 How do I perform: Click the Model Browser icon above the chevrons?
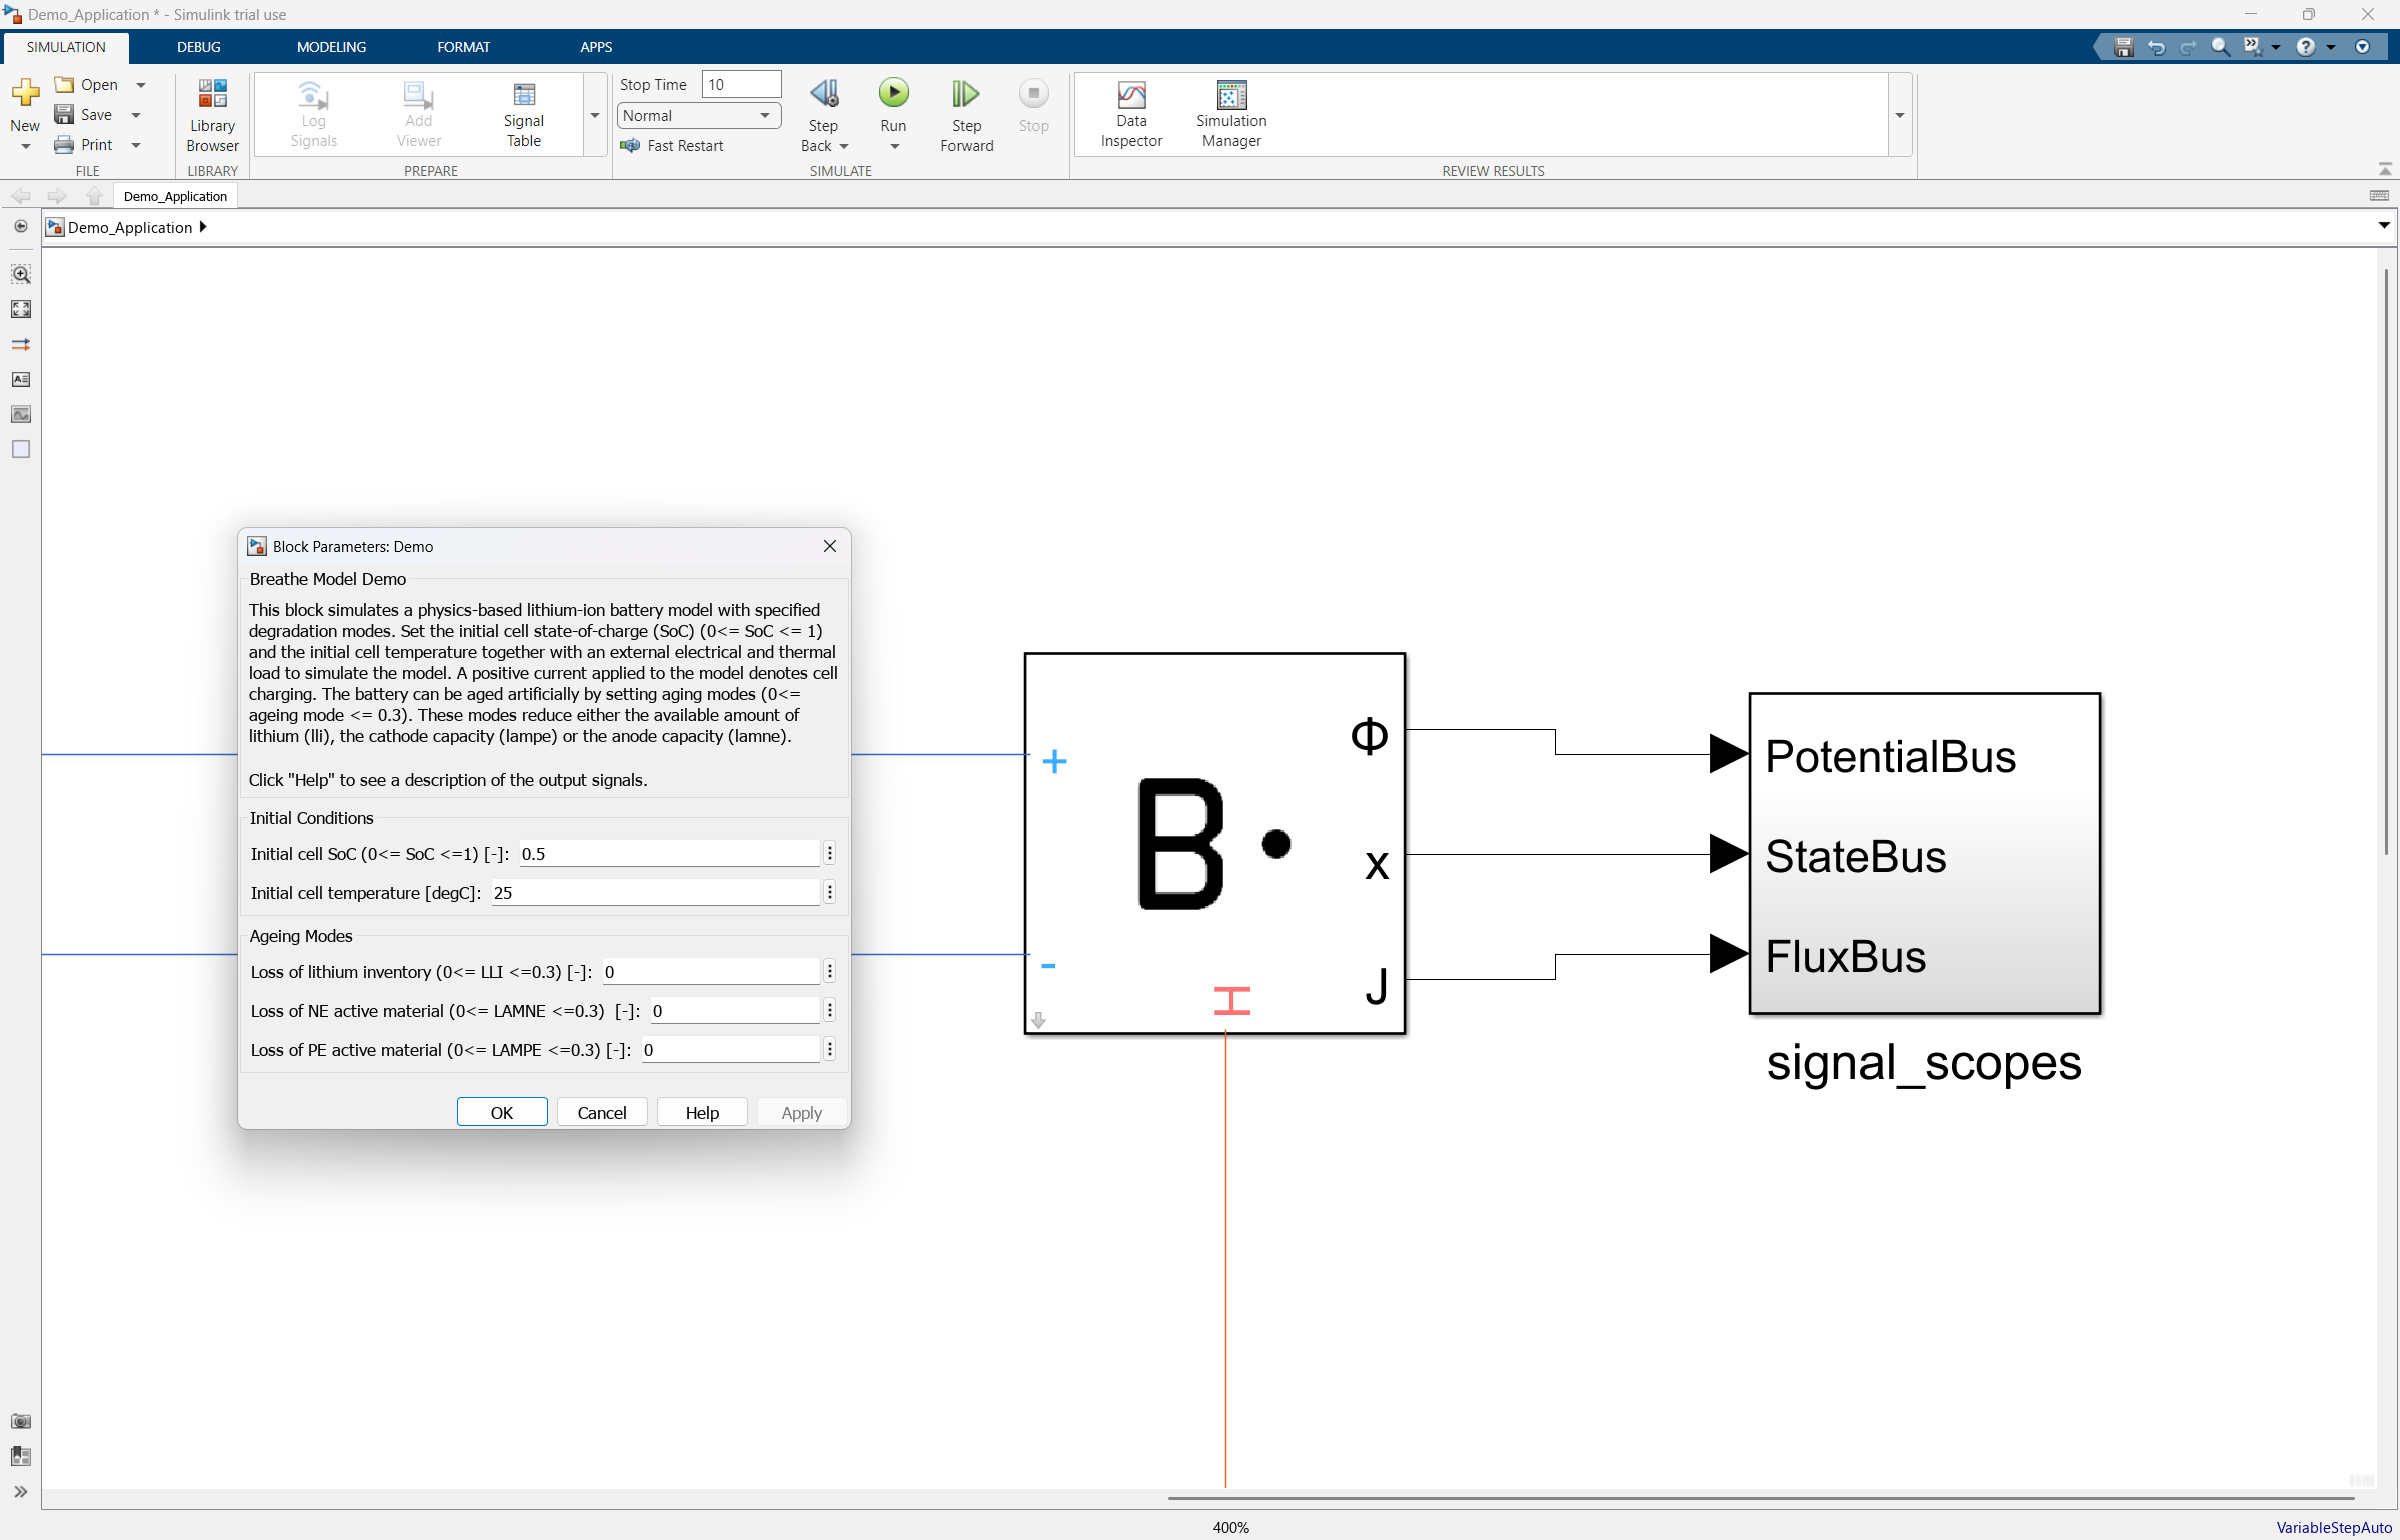point(21,1456)
